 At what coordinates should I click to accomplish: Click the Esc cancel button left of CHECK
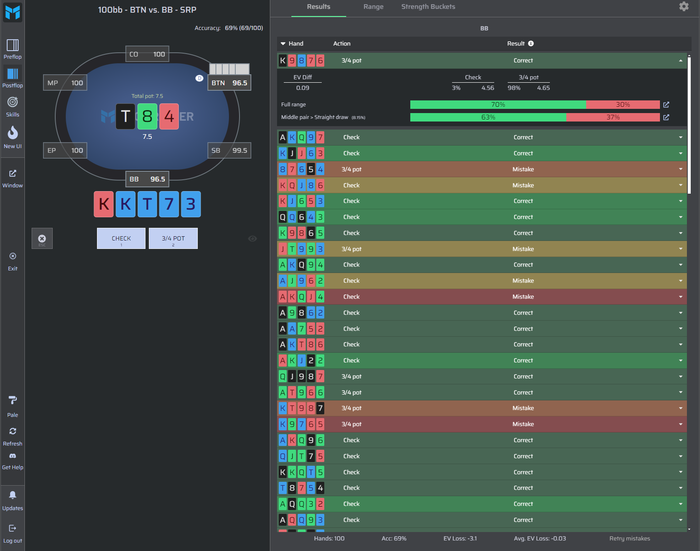pyautogui.click(x=42, y=238)
